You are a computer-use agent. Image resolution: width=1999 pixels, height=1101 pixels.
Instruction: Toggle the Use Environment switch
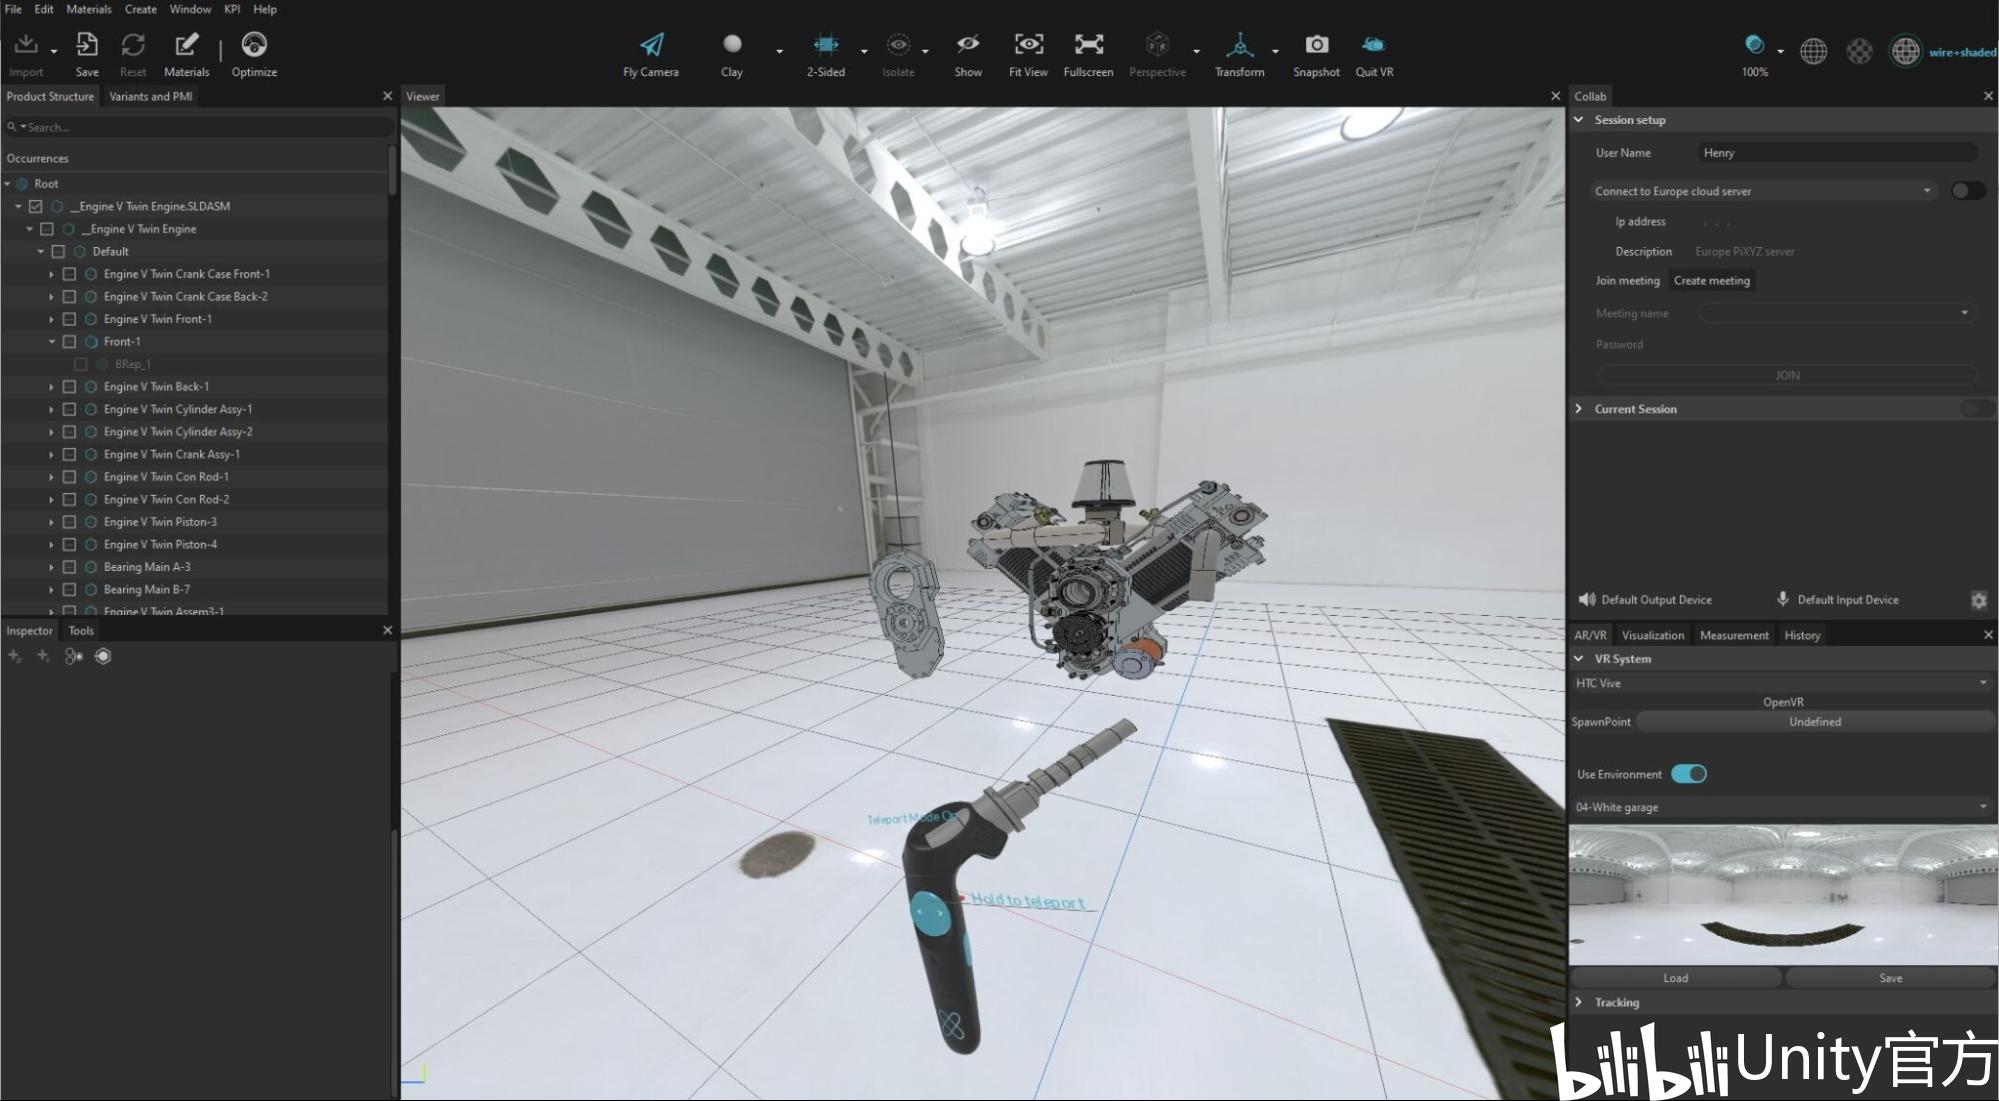[x=1689, y=774]
